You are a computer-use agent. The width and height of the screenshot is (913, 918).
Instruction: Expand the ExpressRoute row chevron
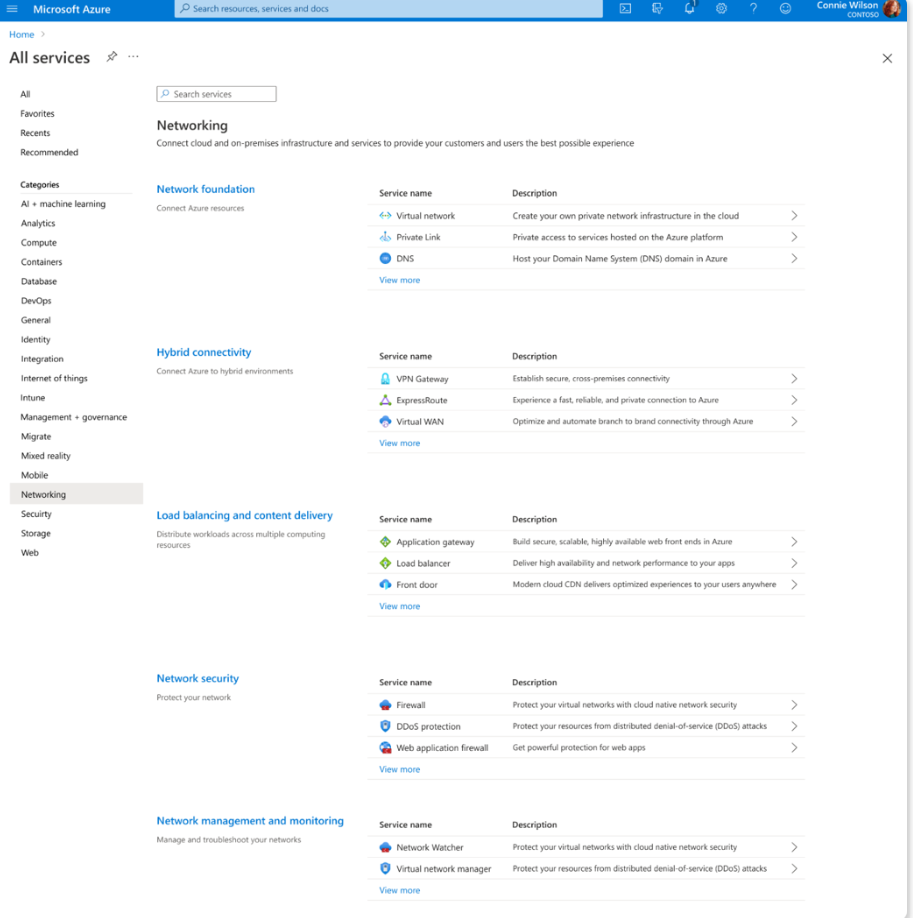[794, 400]
